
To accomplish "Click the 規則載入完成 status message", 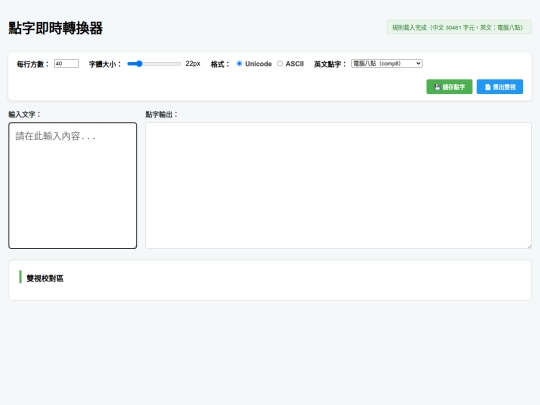I will point(459,27).
